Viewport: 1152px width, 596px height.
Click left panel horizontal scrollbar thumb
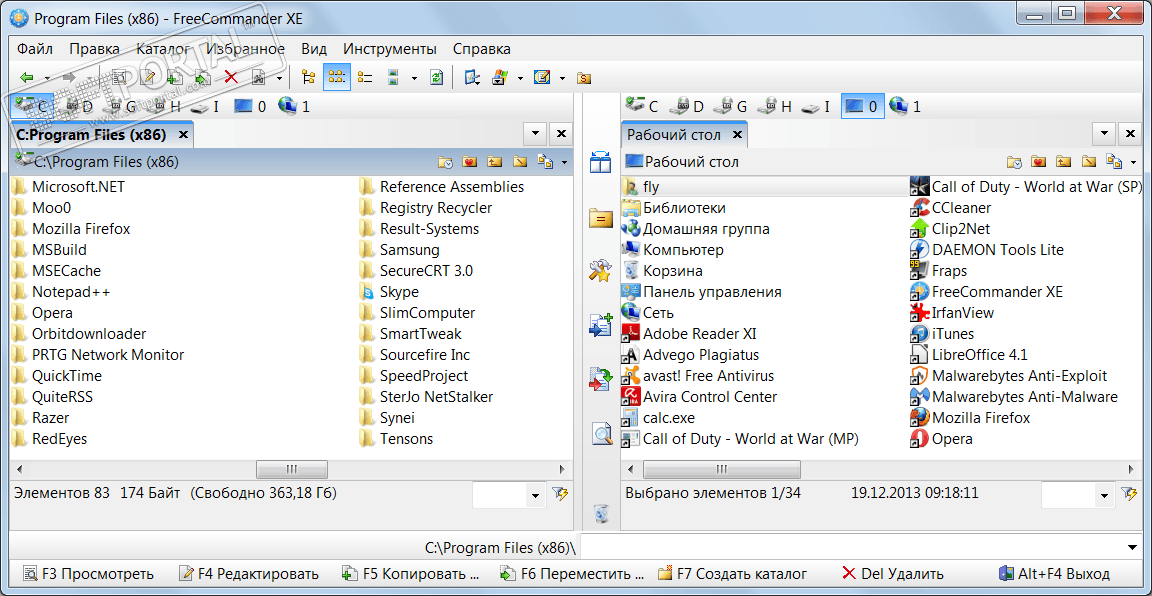pos(291,468)
